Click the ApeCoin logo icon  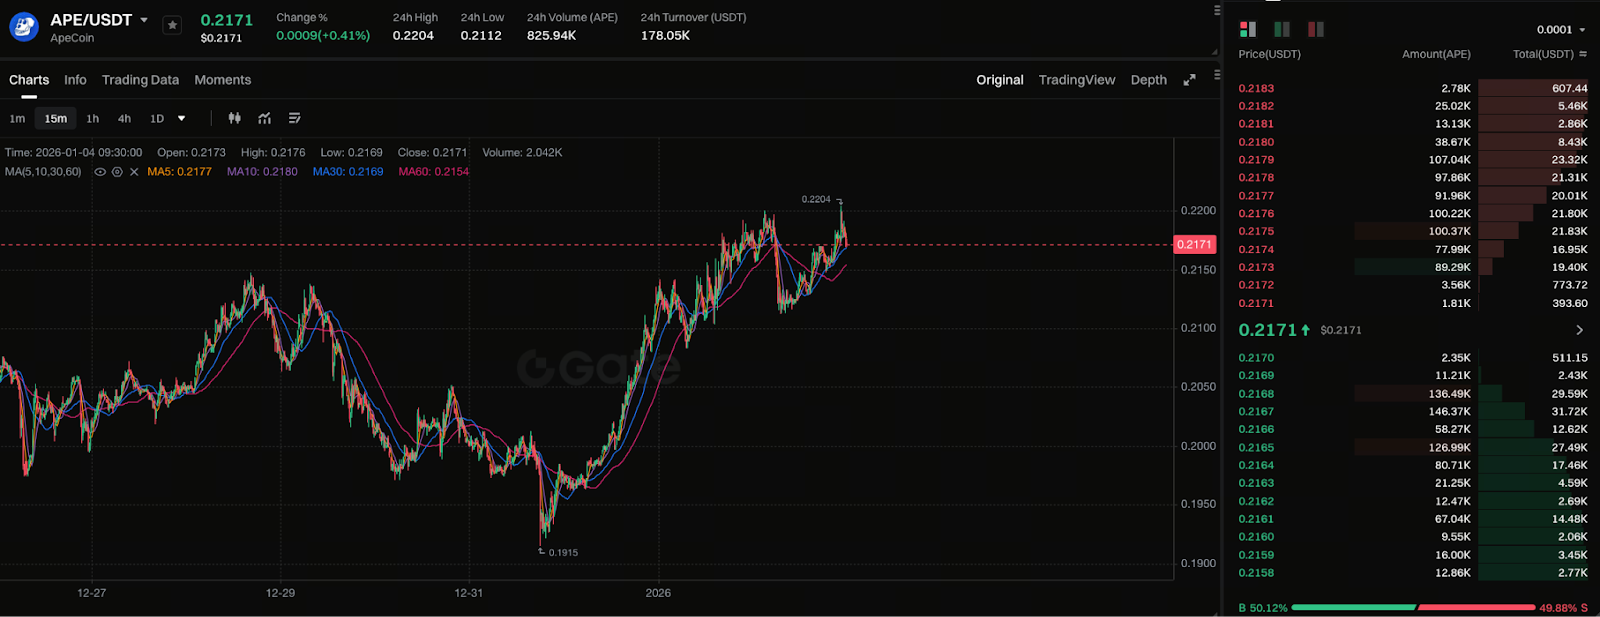(x=24, y=27)
